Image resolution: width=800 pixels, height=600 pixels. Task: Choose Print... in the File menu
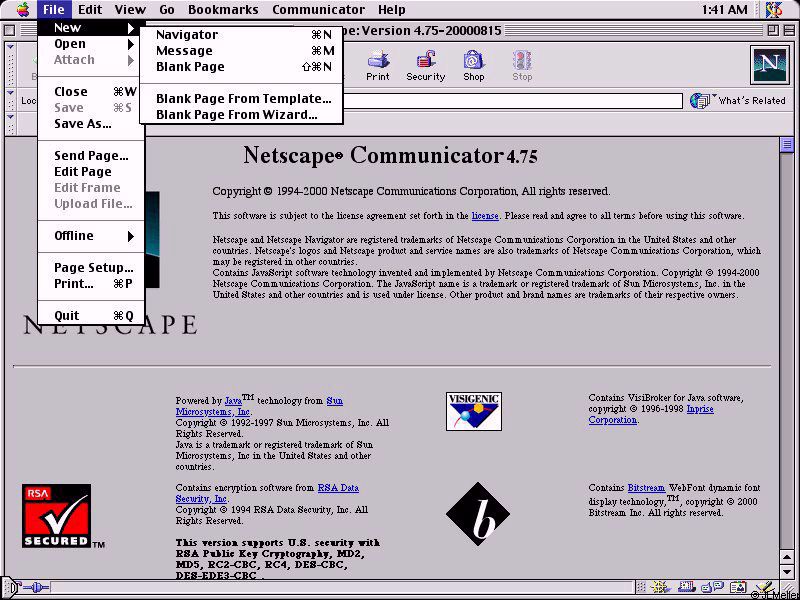[x=91, y=284]
